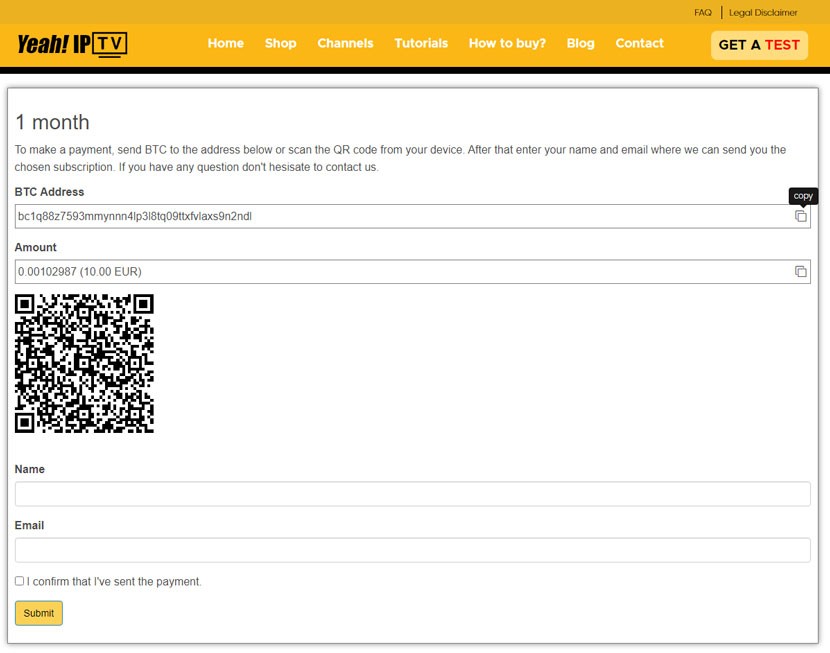Image resolution: width=830 pixels, height=653 pixels.
Task: Open the Tutorials page
Action: click(x=421, y=43)
